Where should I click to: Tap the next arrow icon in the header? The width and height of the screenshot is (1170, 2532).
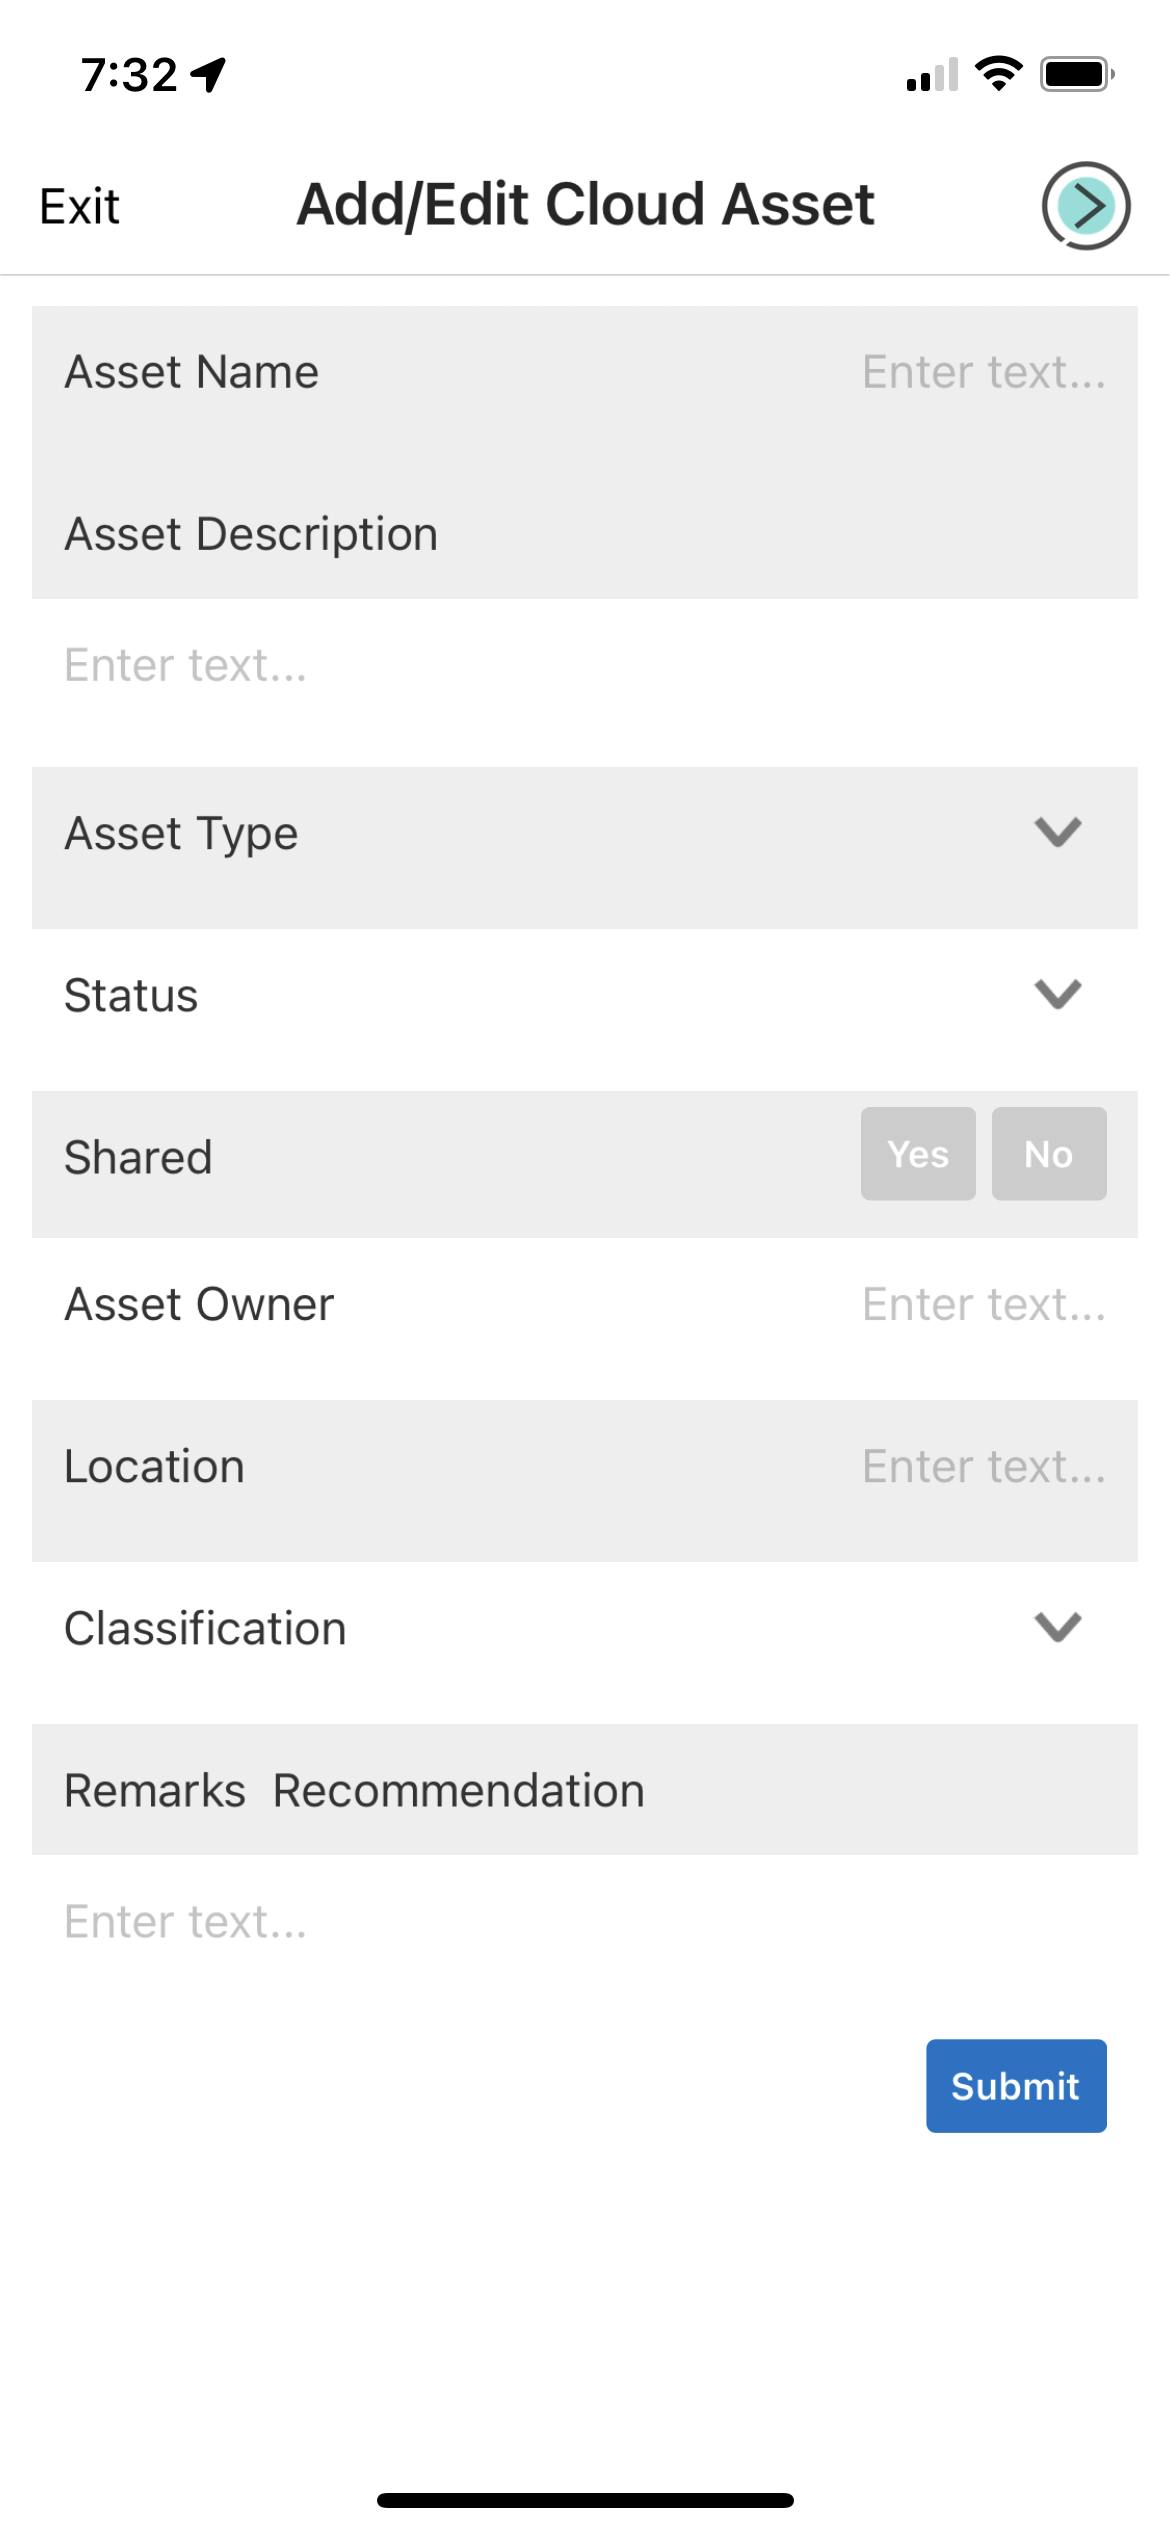[x=1085, y=205]
